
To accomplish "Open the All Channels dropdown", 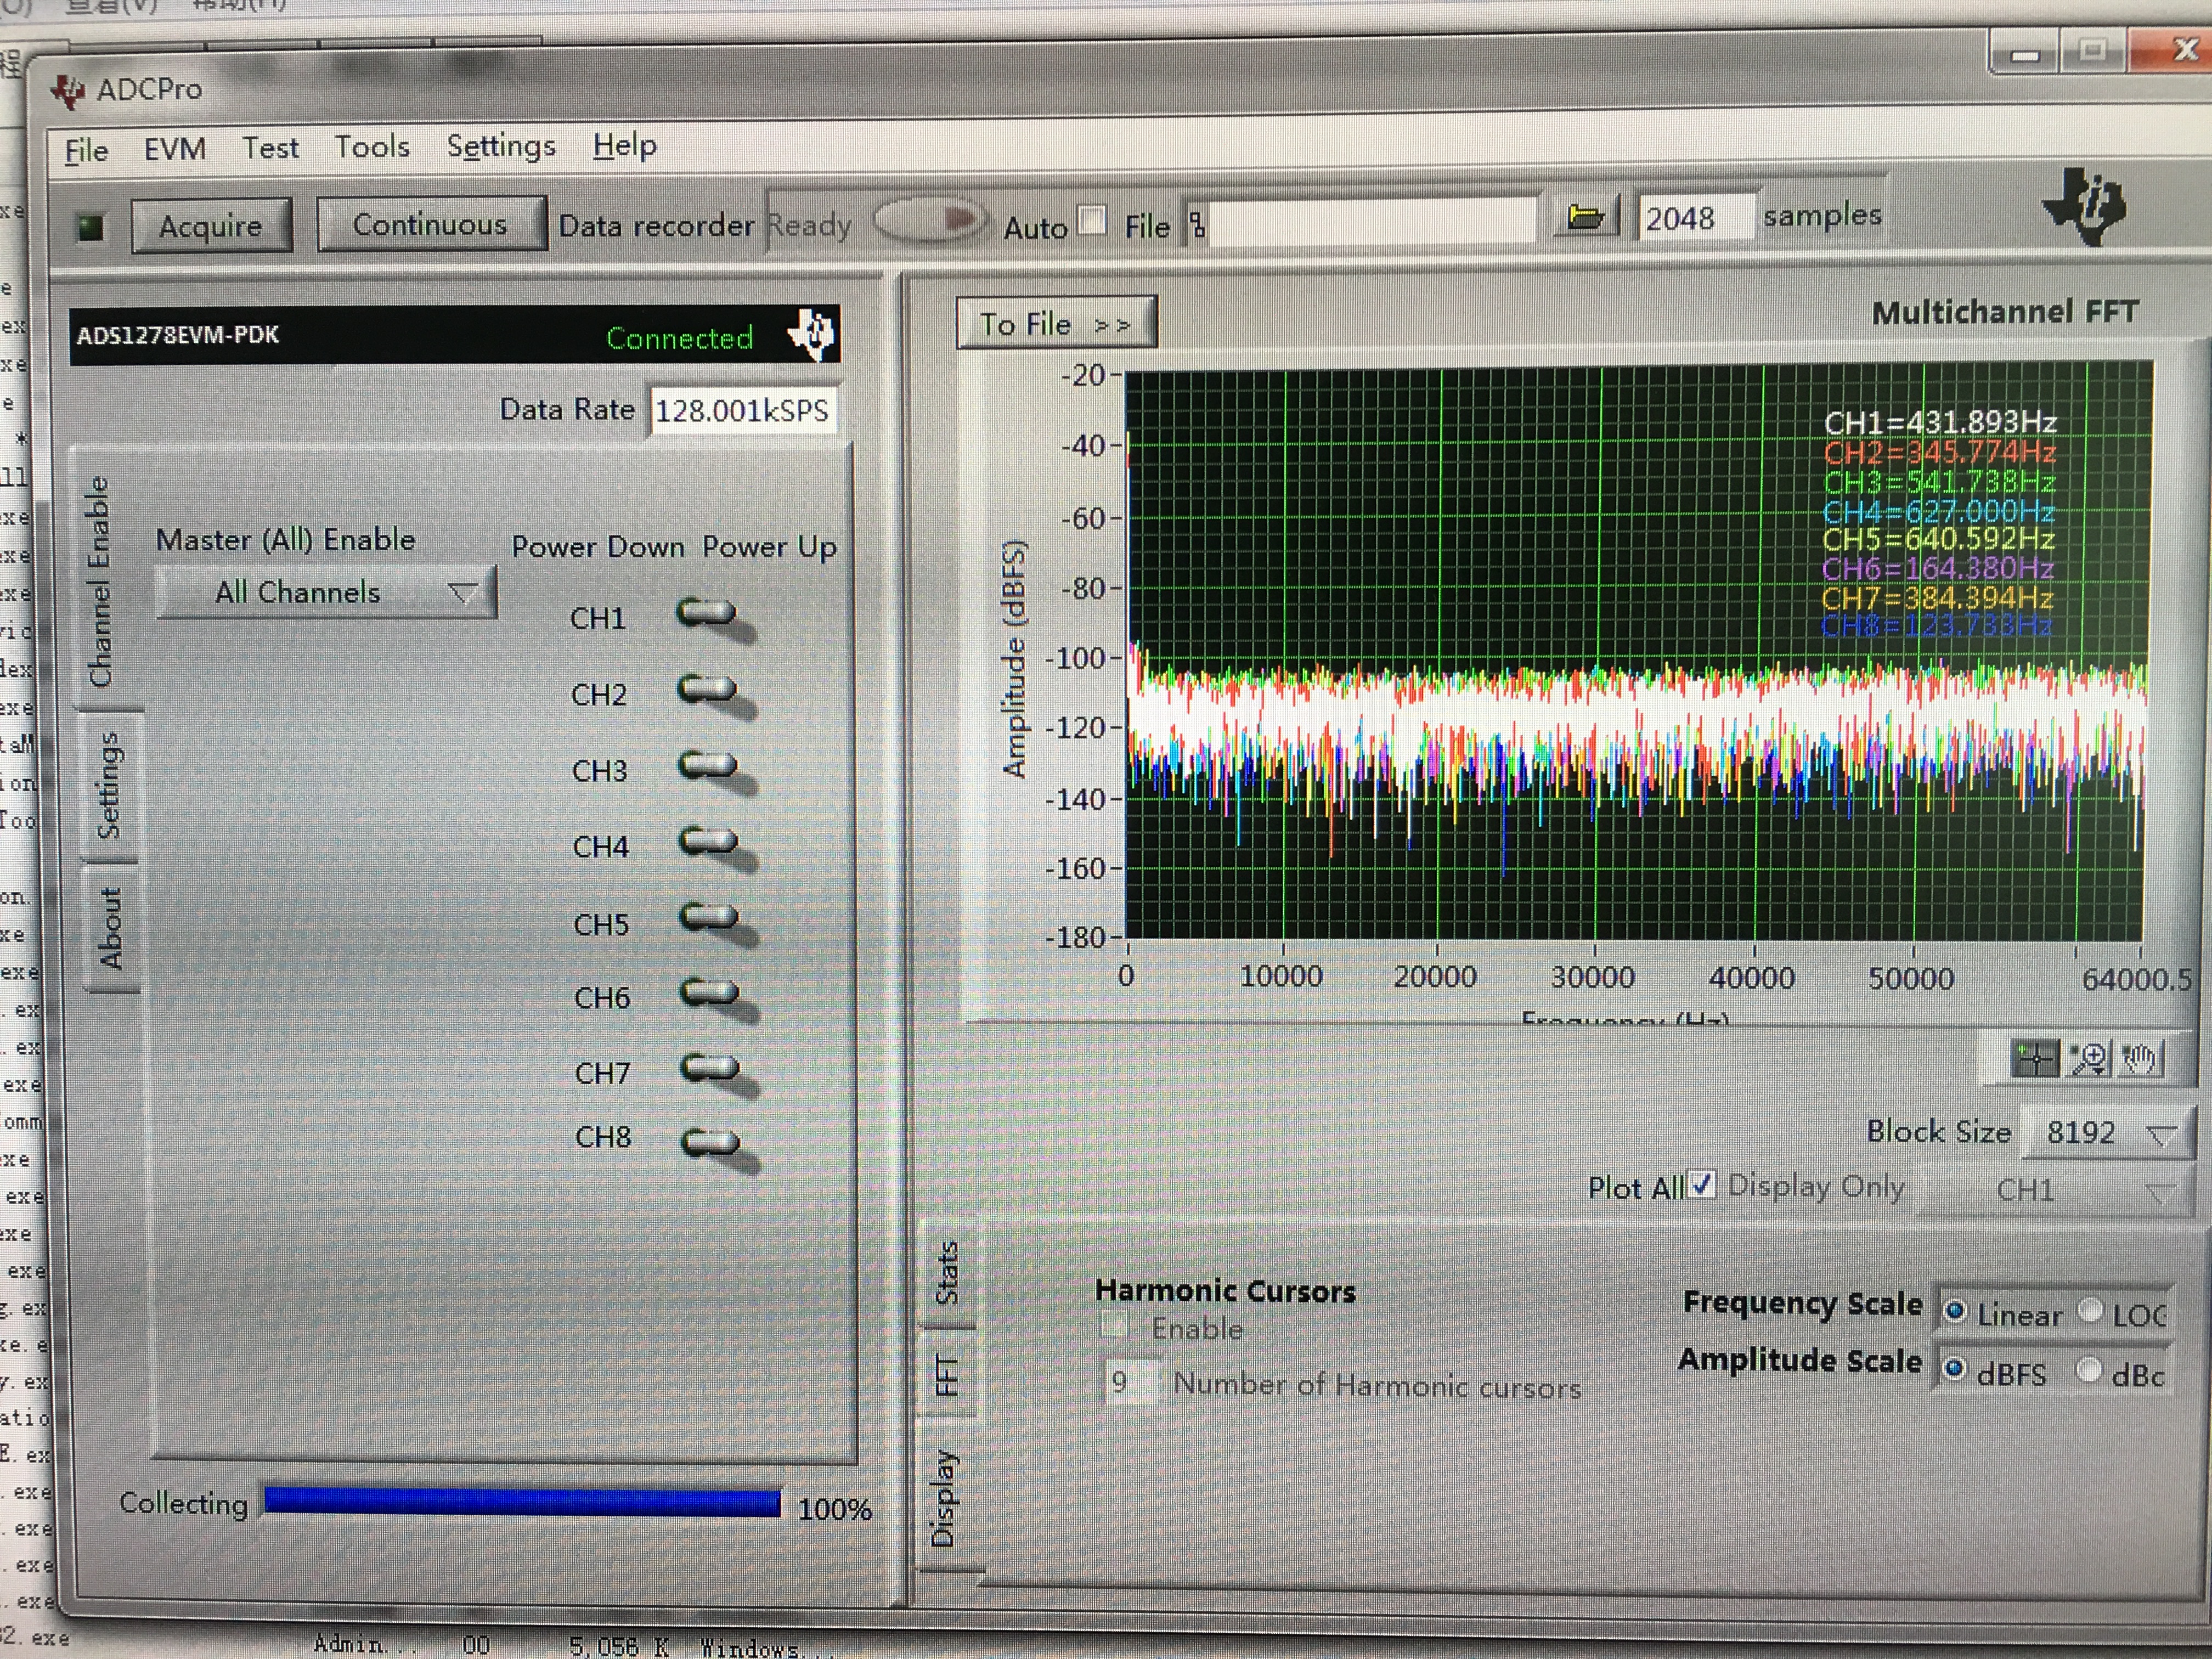I will click(x=326, y=592).
